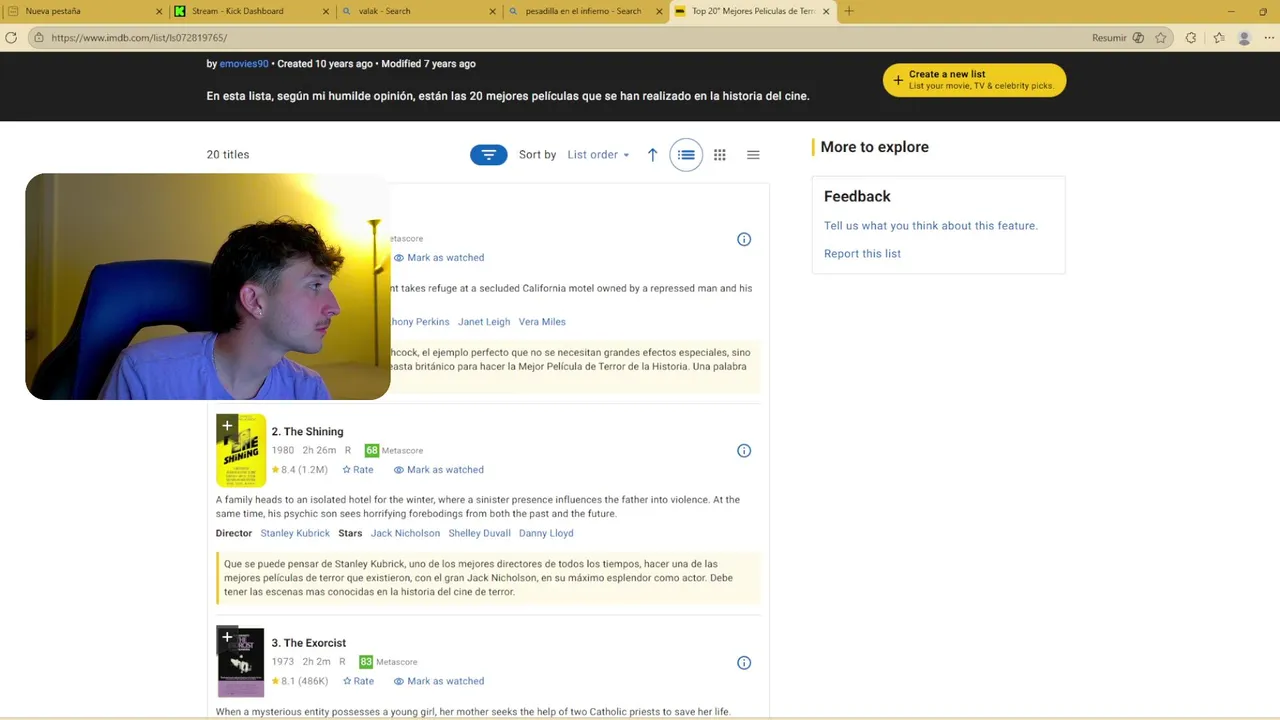Mark The Shining as watched
Image resolution: width=1280 pixels, height=720 pixels.
(x=439, y=470)
